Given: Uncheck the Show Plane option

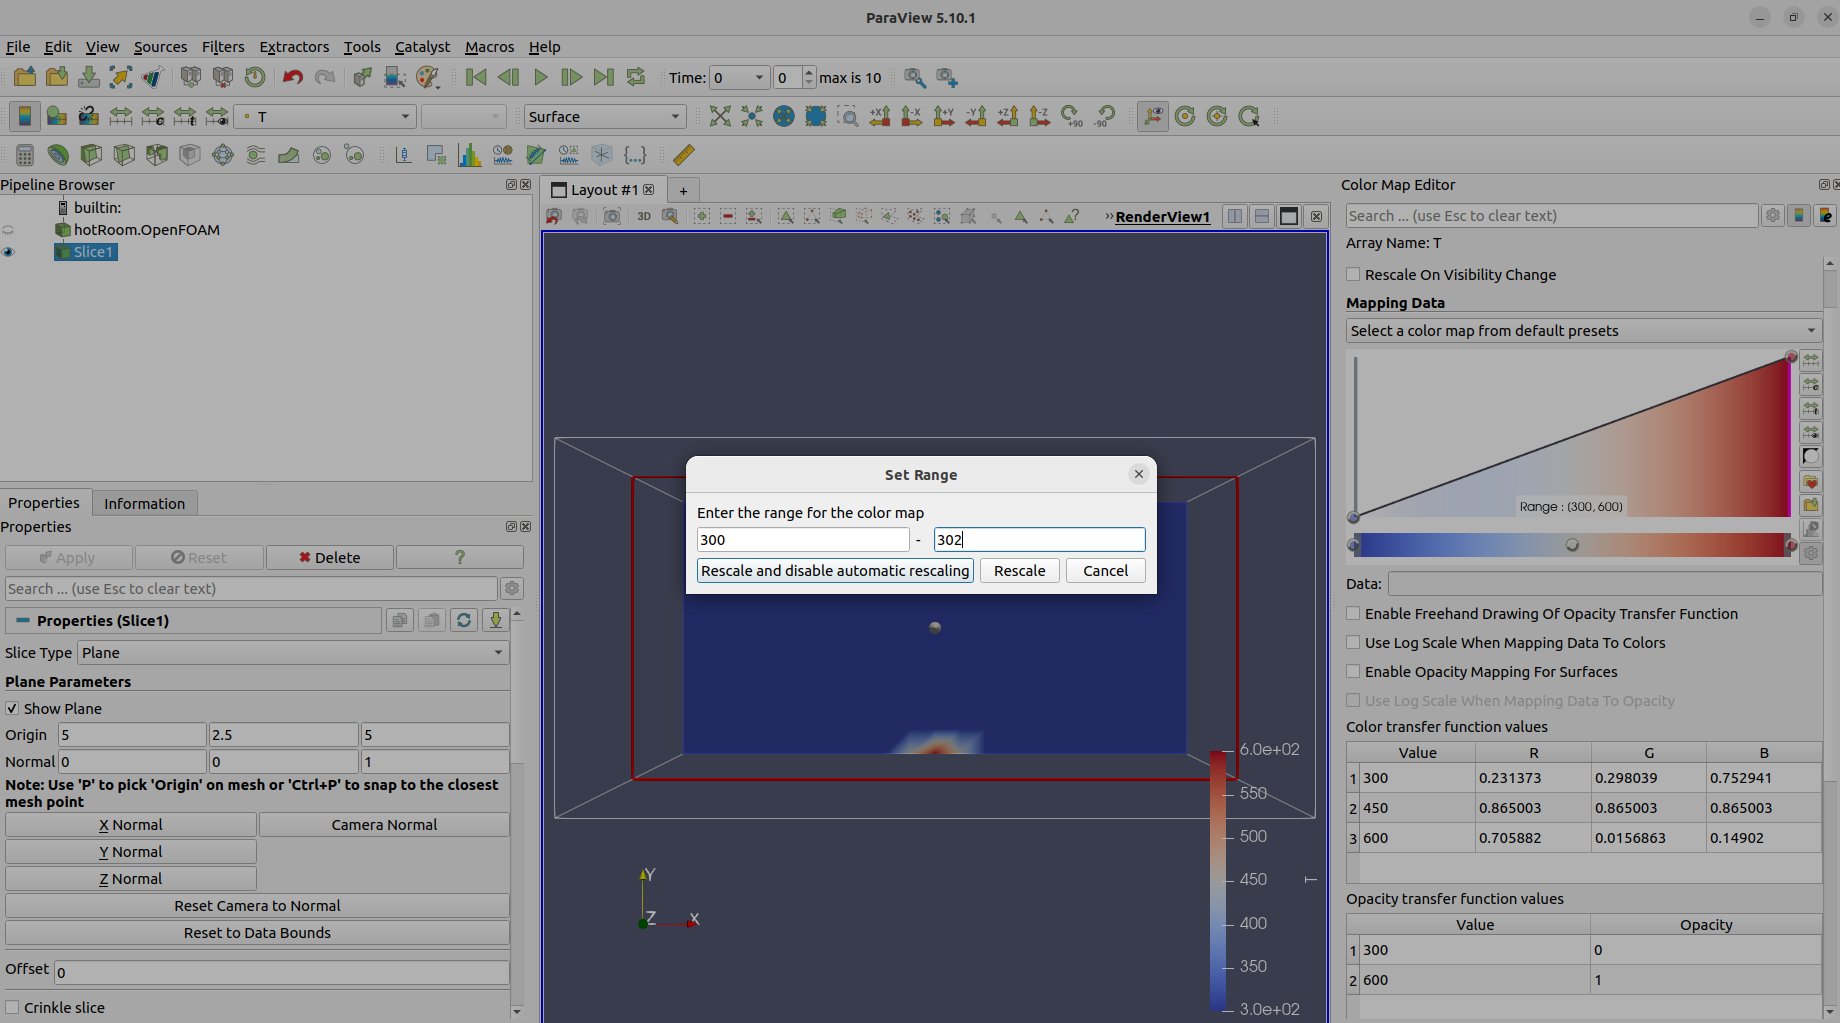Looking at the screenshot, I should coord(13,708).
